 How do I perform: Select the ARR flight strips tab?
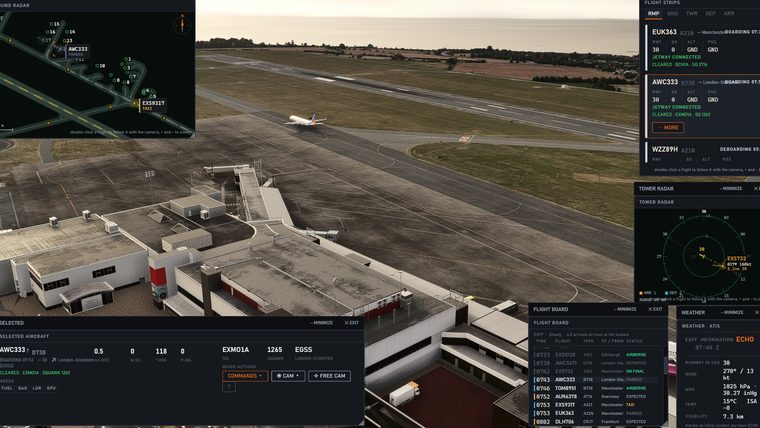(x=729, y=14)
